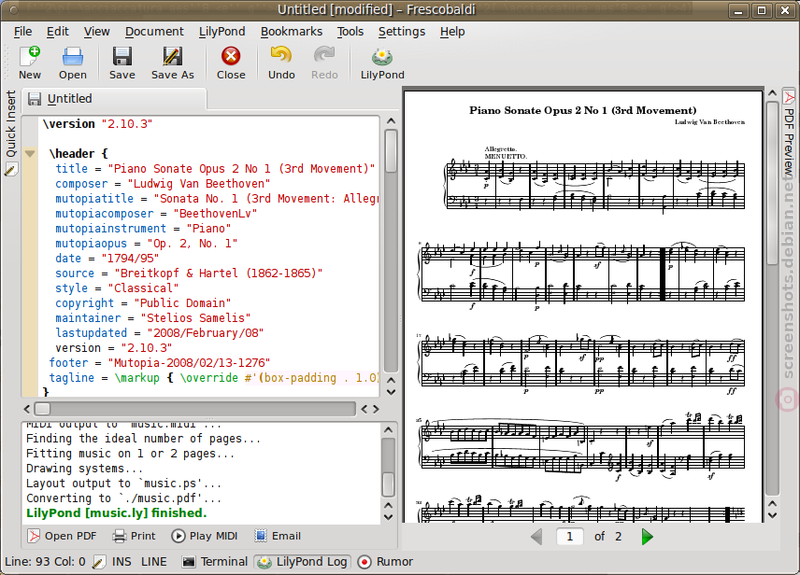This screenshot has width=800, height=575.
Task: Create a new document with New
Action: (x=30, y=63)
